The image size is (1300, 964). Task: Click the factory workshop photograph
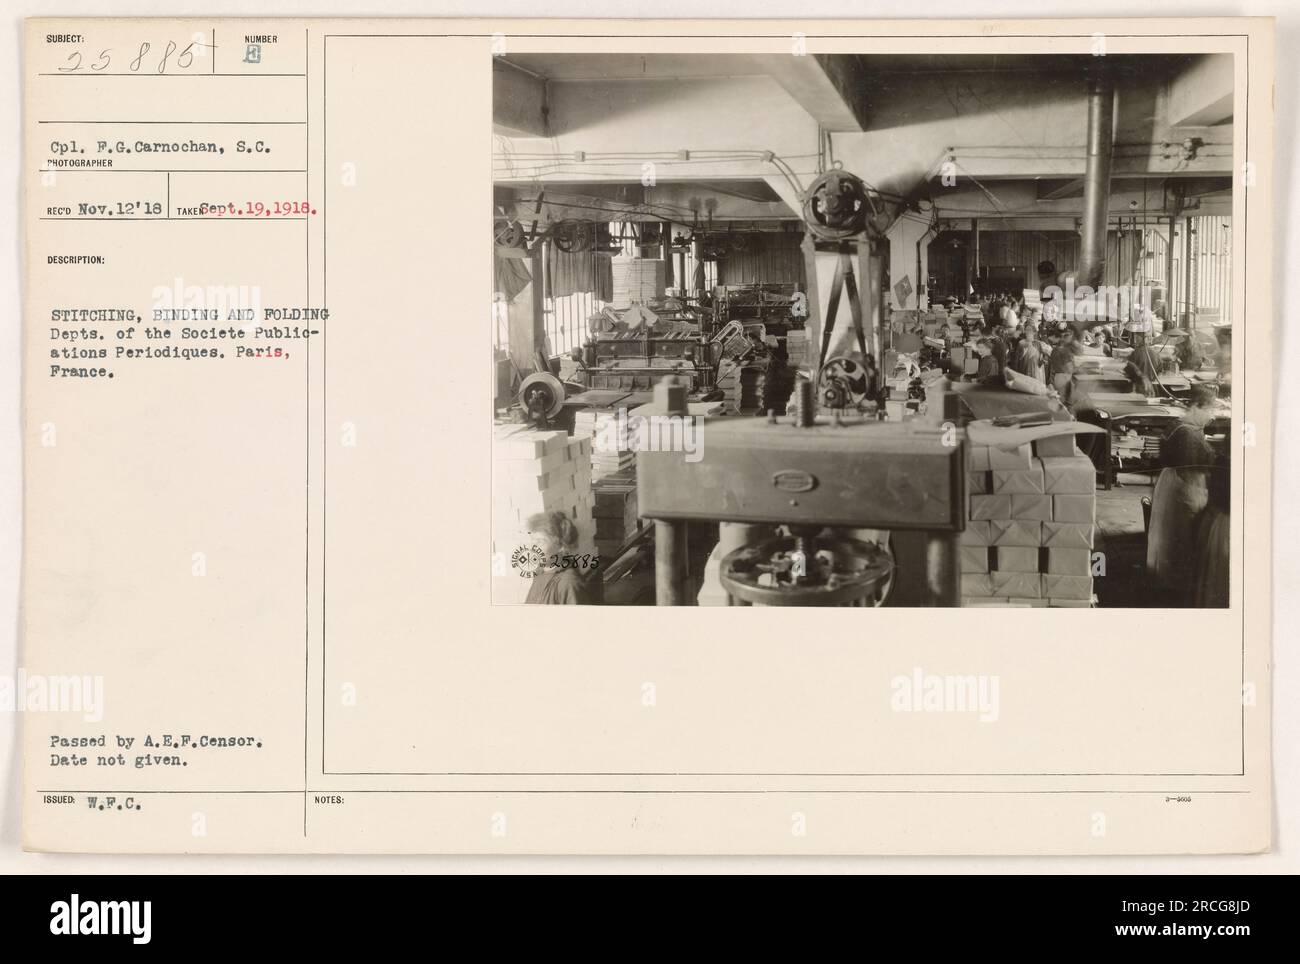862,329
